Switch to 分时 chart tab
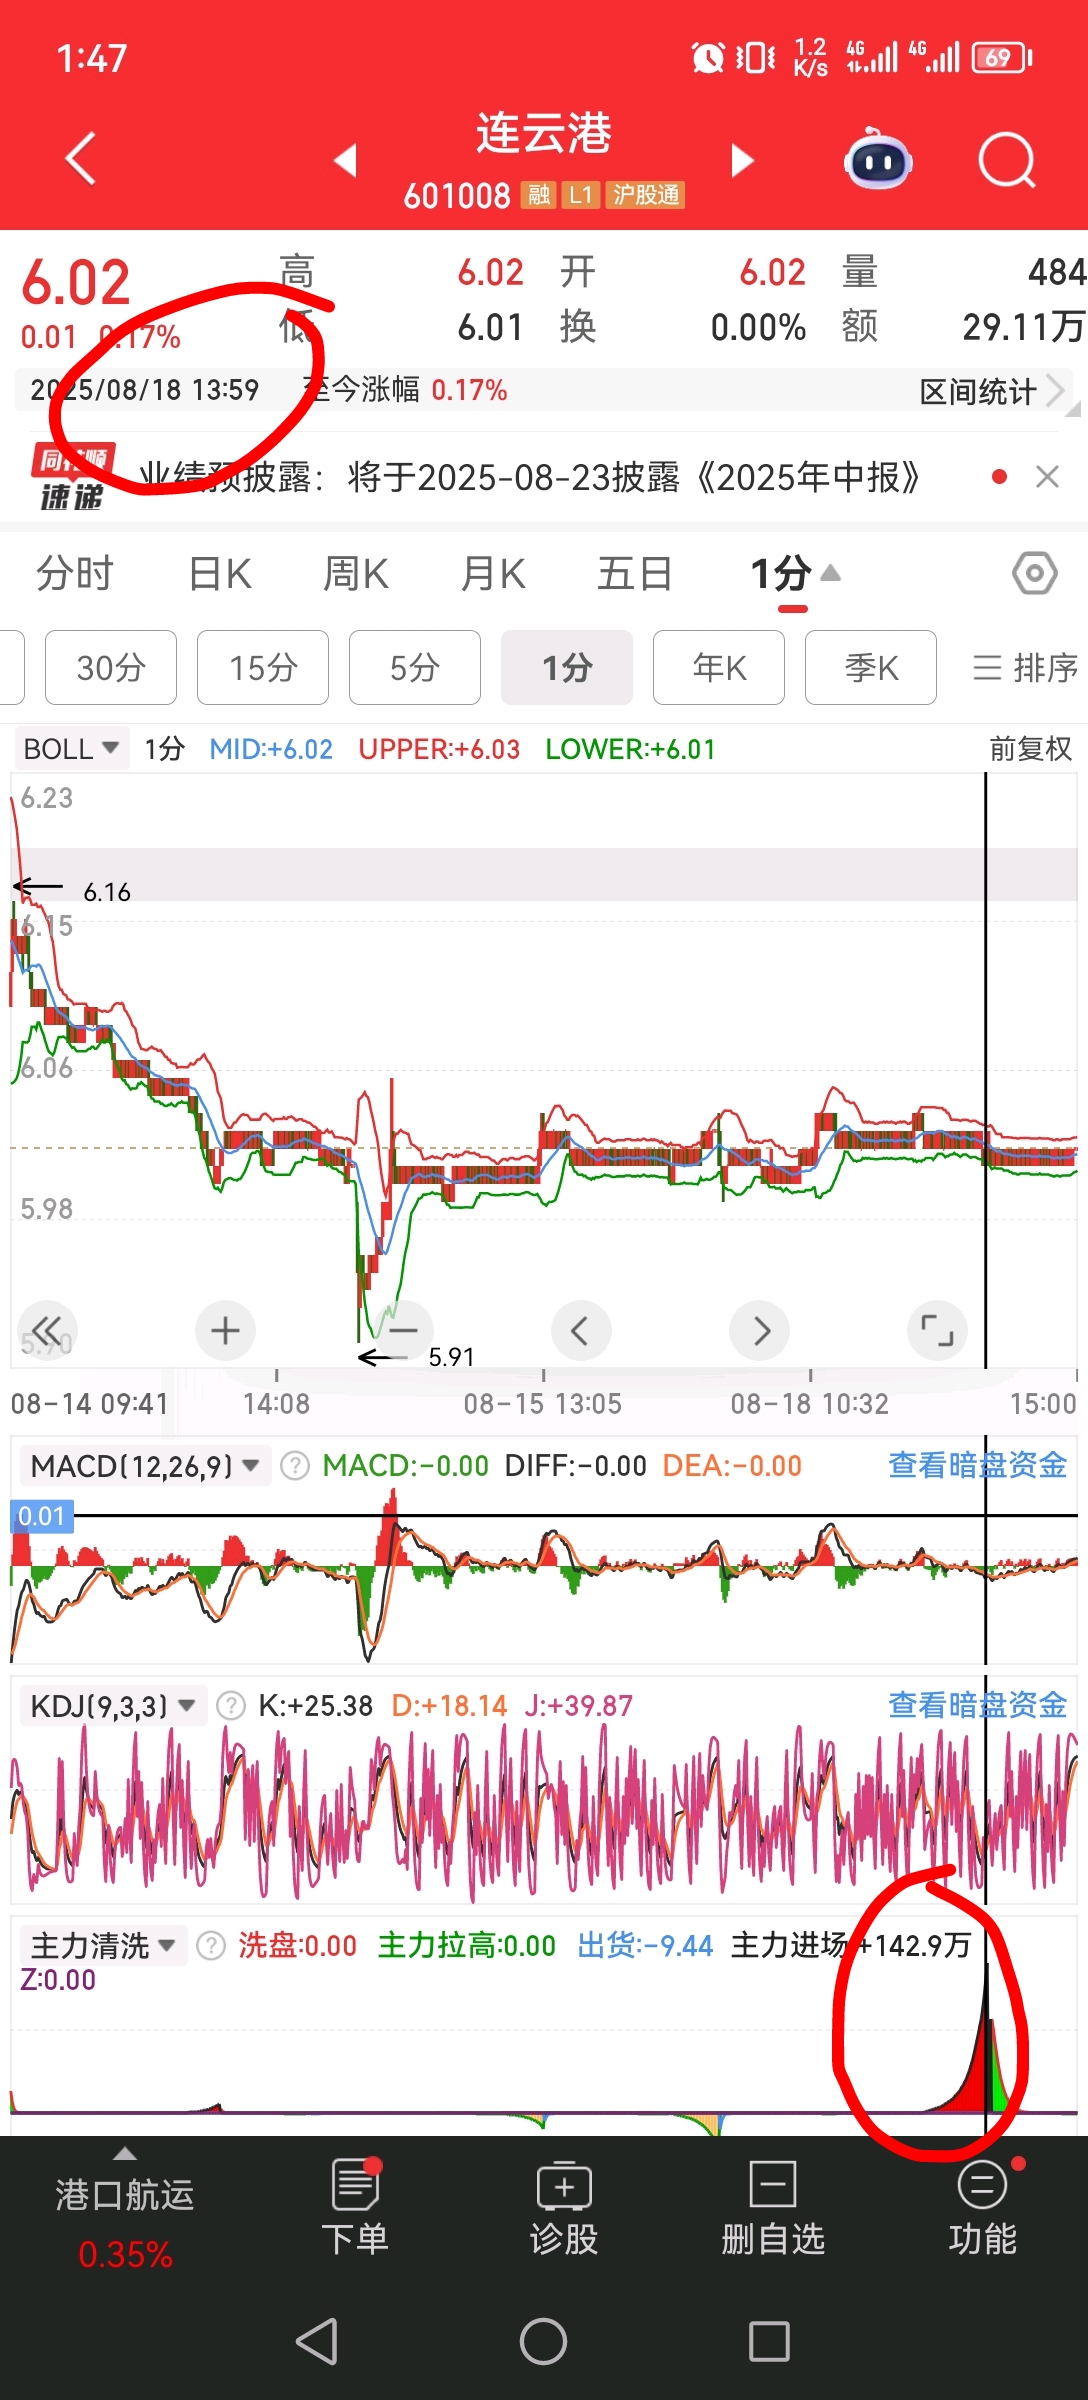The height and width of the screenshot is (2400, 1088). (x=75, y=574)
